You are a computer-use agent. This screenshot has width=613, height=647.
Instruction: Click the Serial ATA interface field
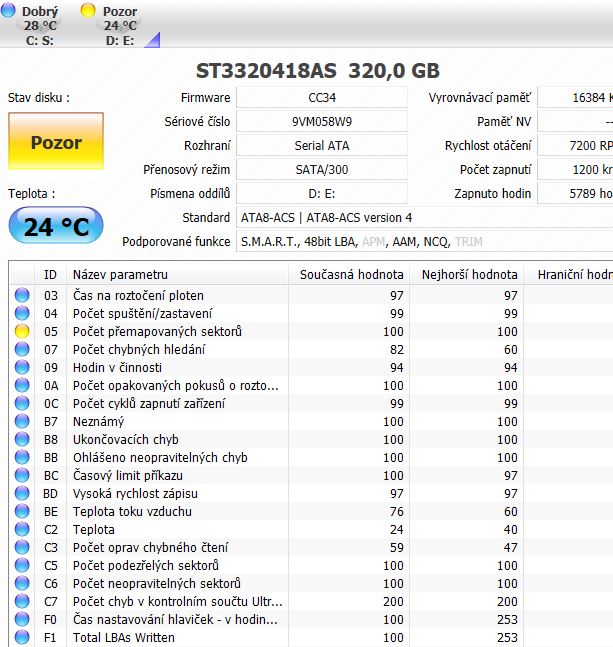(322, 146)
